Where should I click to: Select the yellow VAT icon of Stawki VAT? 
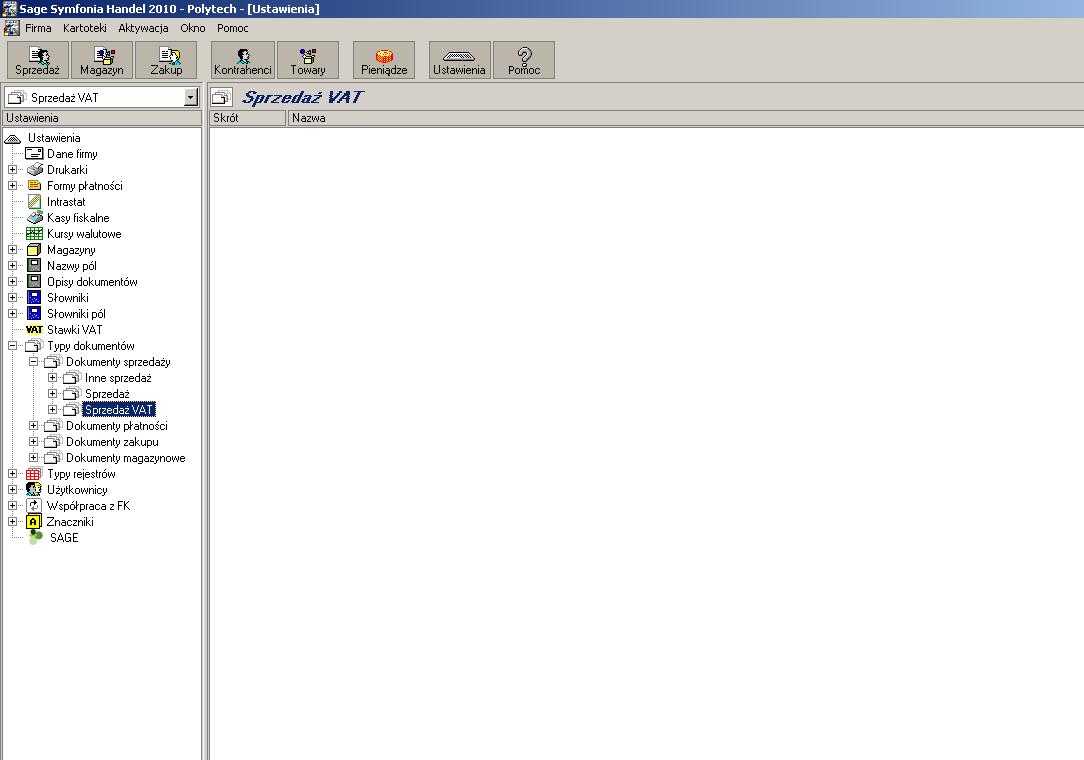(35, 330)
